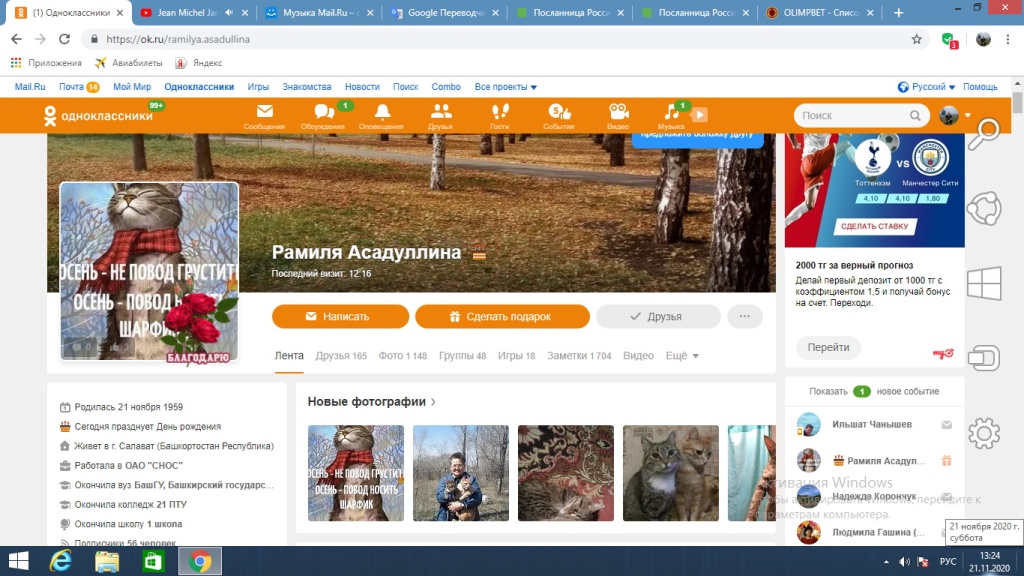Screen dimensions: 1024x576
Task: Open the three-dots more actions button
Action: coord(744,316)
